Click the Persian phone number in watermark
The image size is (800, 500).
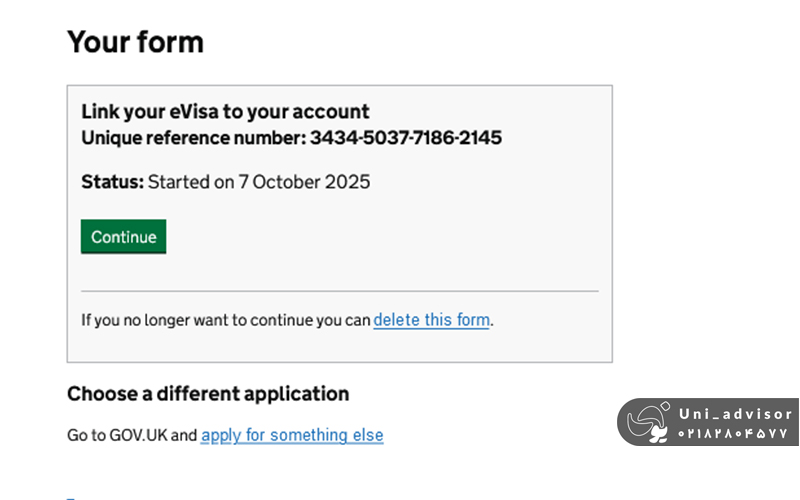coord(735,435)
